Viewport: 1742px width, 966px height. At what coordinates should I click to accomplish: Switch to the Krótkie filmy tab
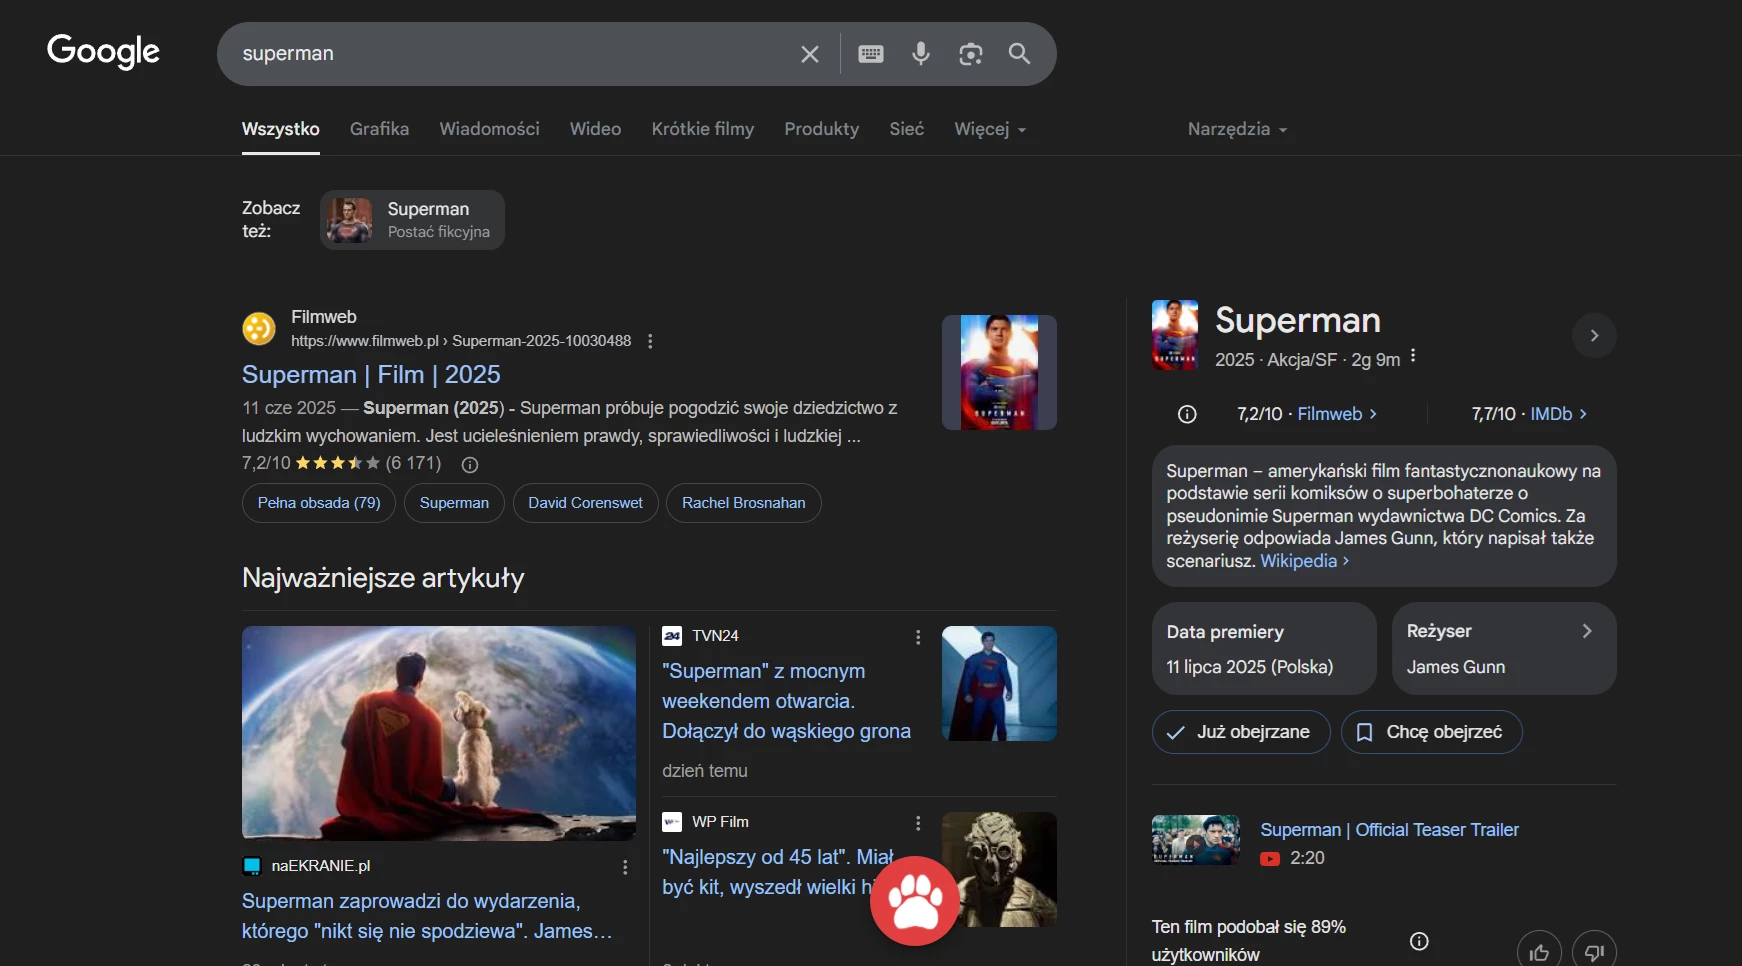703,129
